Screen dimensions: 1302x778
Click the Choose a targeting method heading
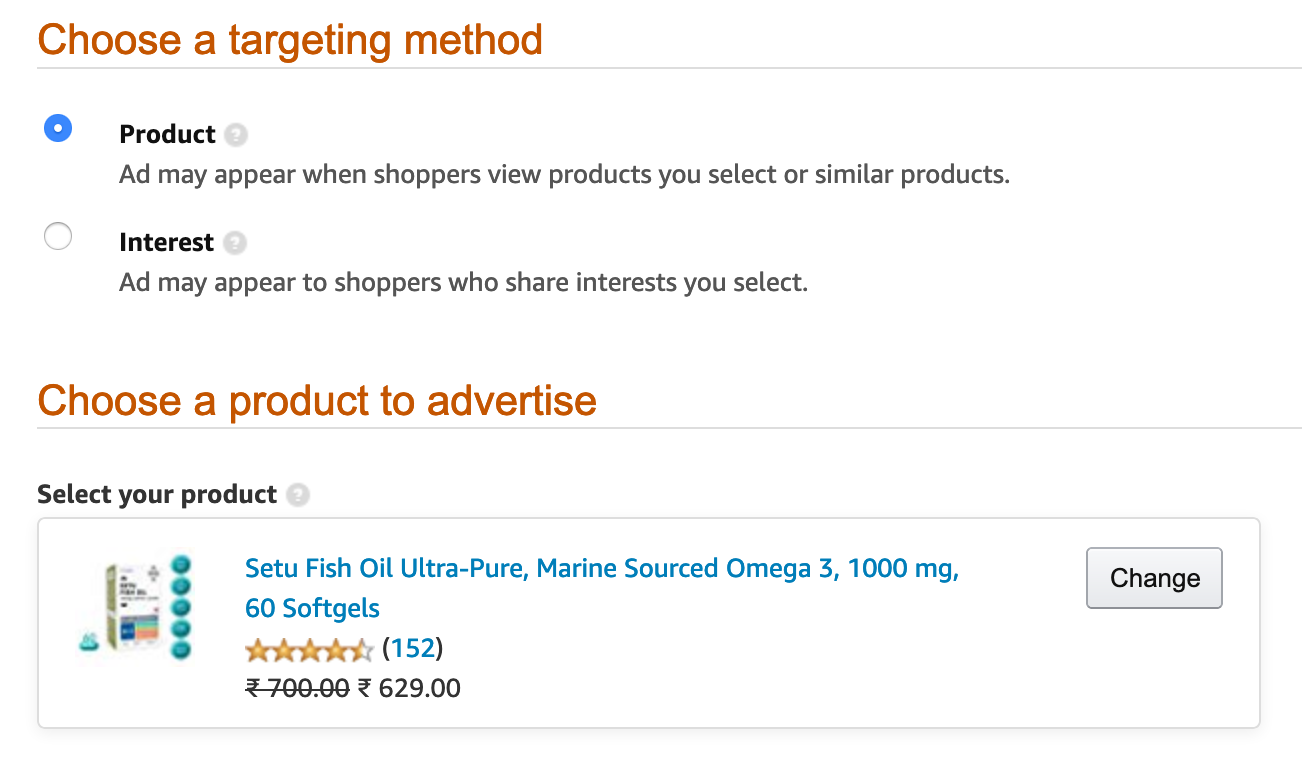[289, 40]
